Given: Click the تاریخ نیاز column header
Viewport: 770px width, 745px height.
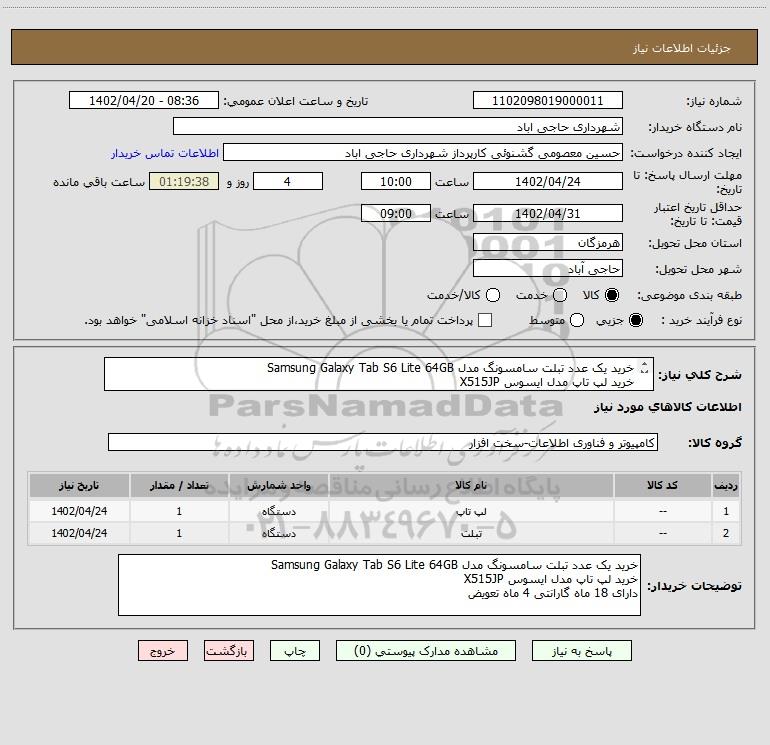Looking at the screenshot, I should 79,485.
